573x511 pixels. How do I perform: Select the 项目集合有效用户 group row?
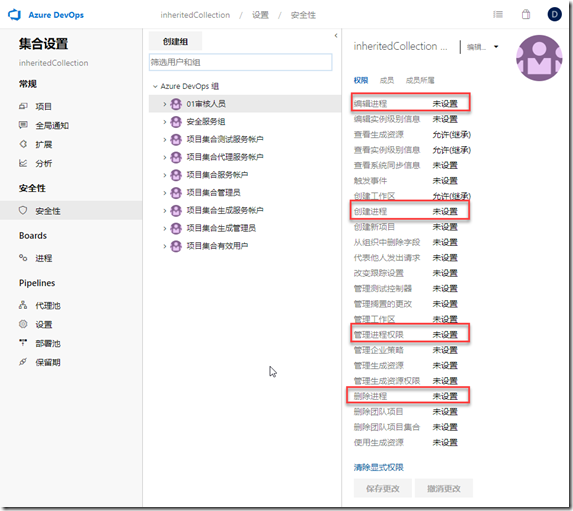tap(245, 246)
